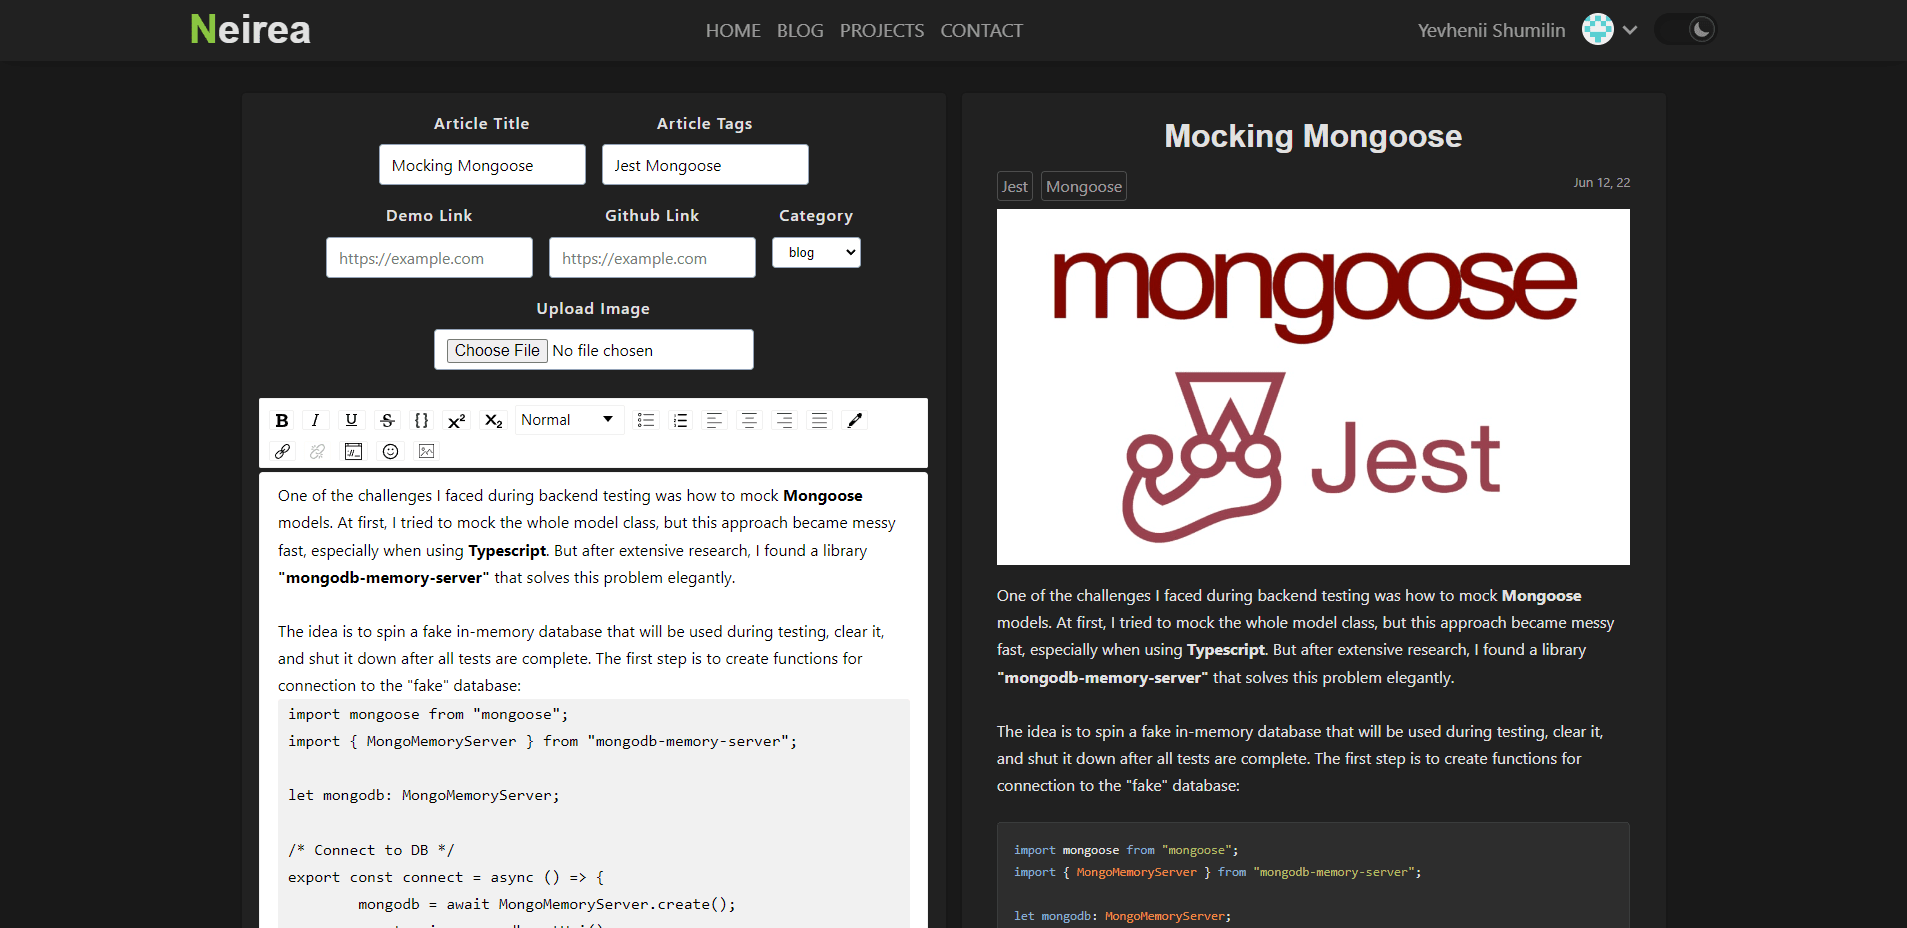Open the Category blog dropdown

816,252
